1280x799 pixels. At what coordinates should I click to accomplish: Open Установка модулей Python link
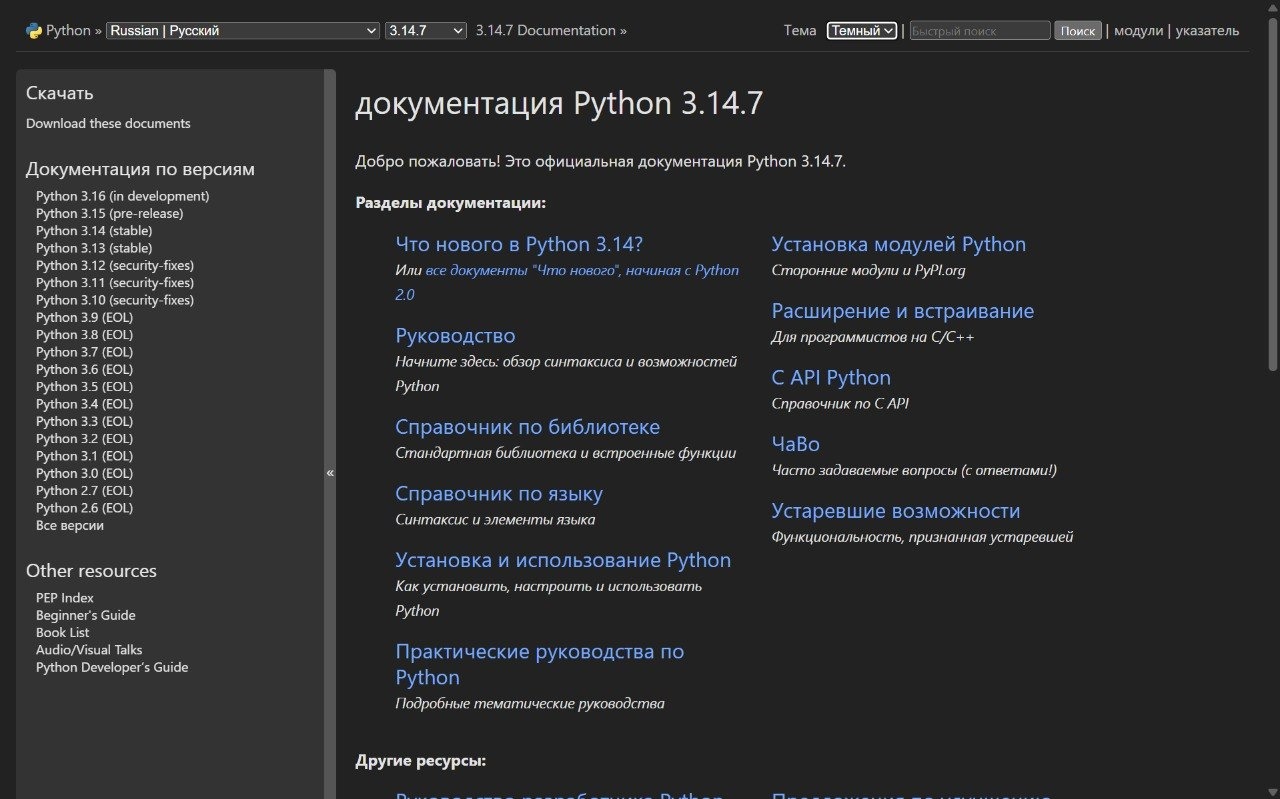coord(899,244)
